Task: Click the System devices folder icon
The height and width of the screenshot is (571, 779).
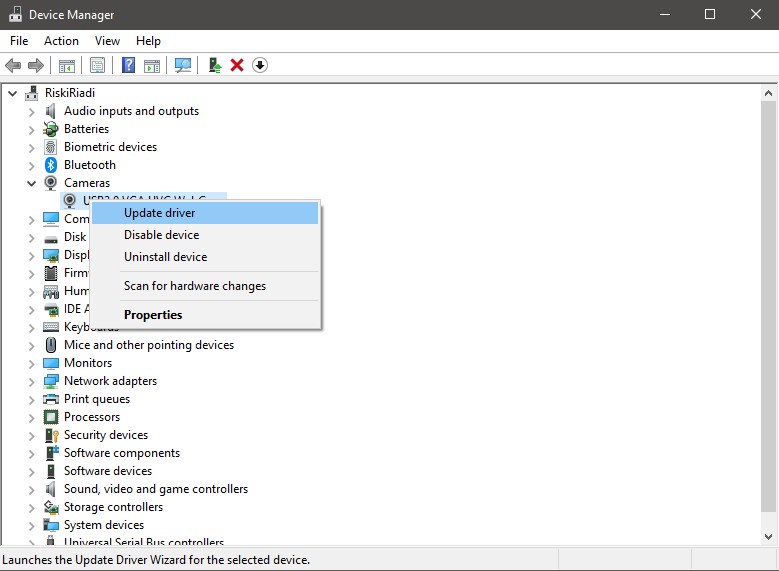Action: [51, 525]
